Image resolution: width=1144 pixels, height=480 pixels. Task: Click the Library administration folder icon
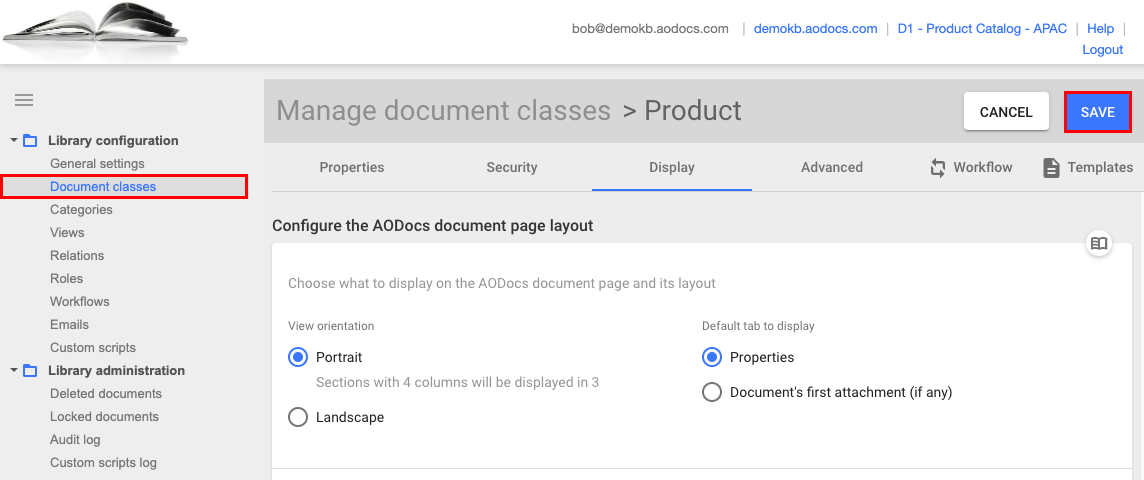(30, 371)
